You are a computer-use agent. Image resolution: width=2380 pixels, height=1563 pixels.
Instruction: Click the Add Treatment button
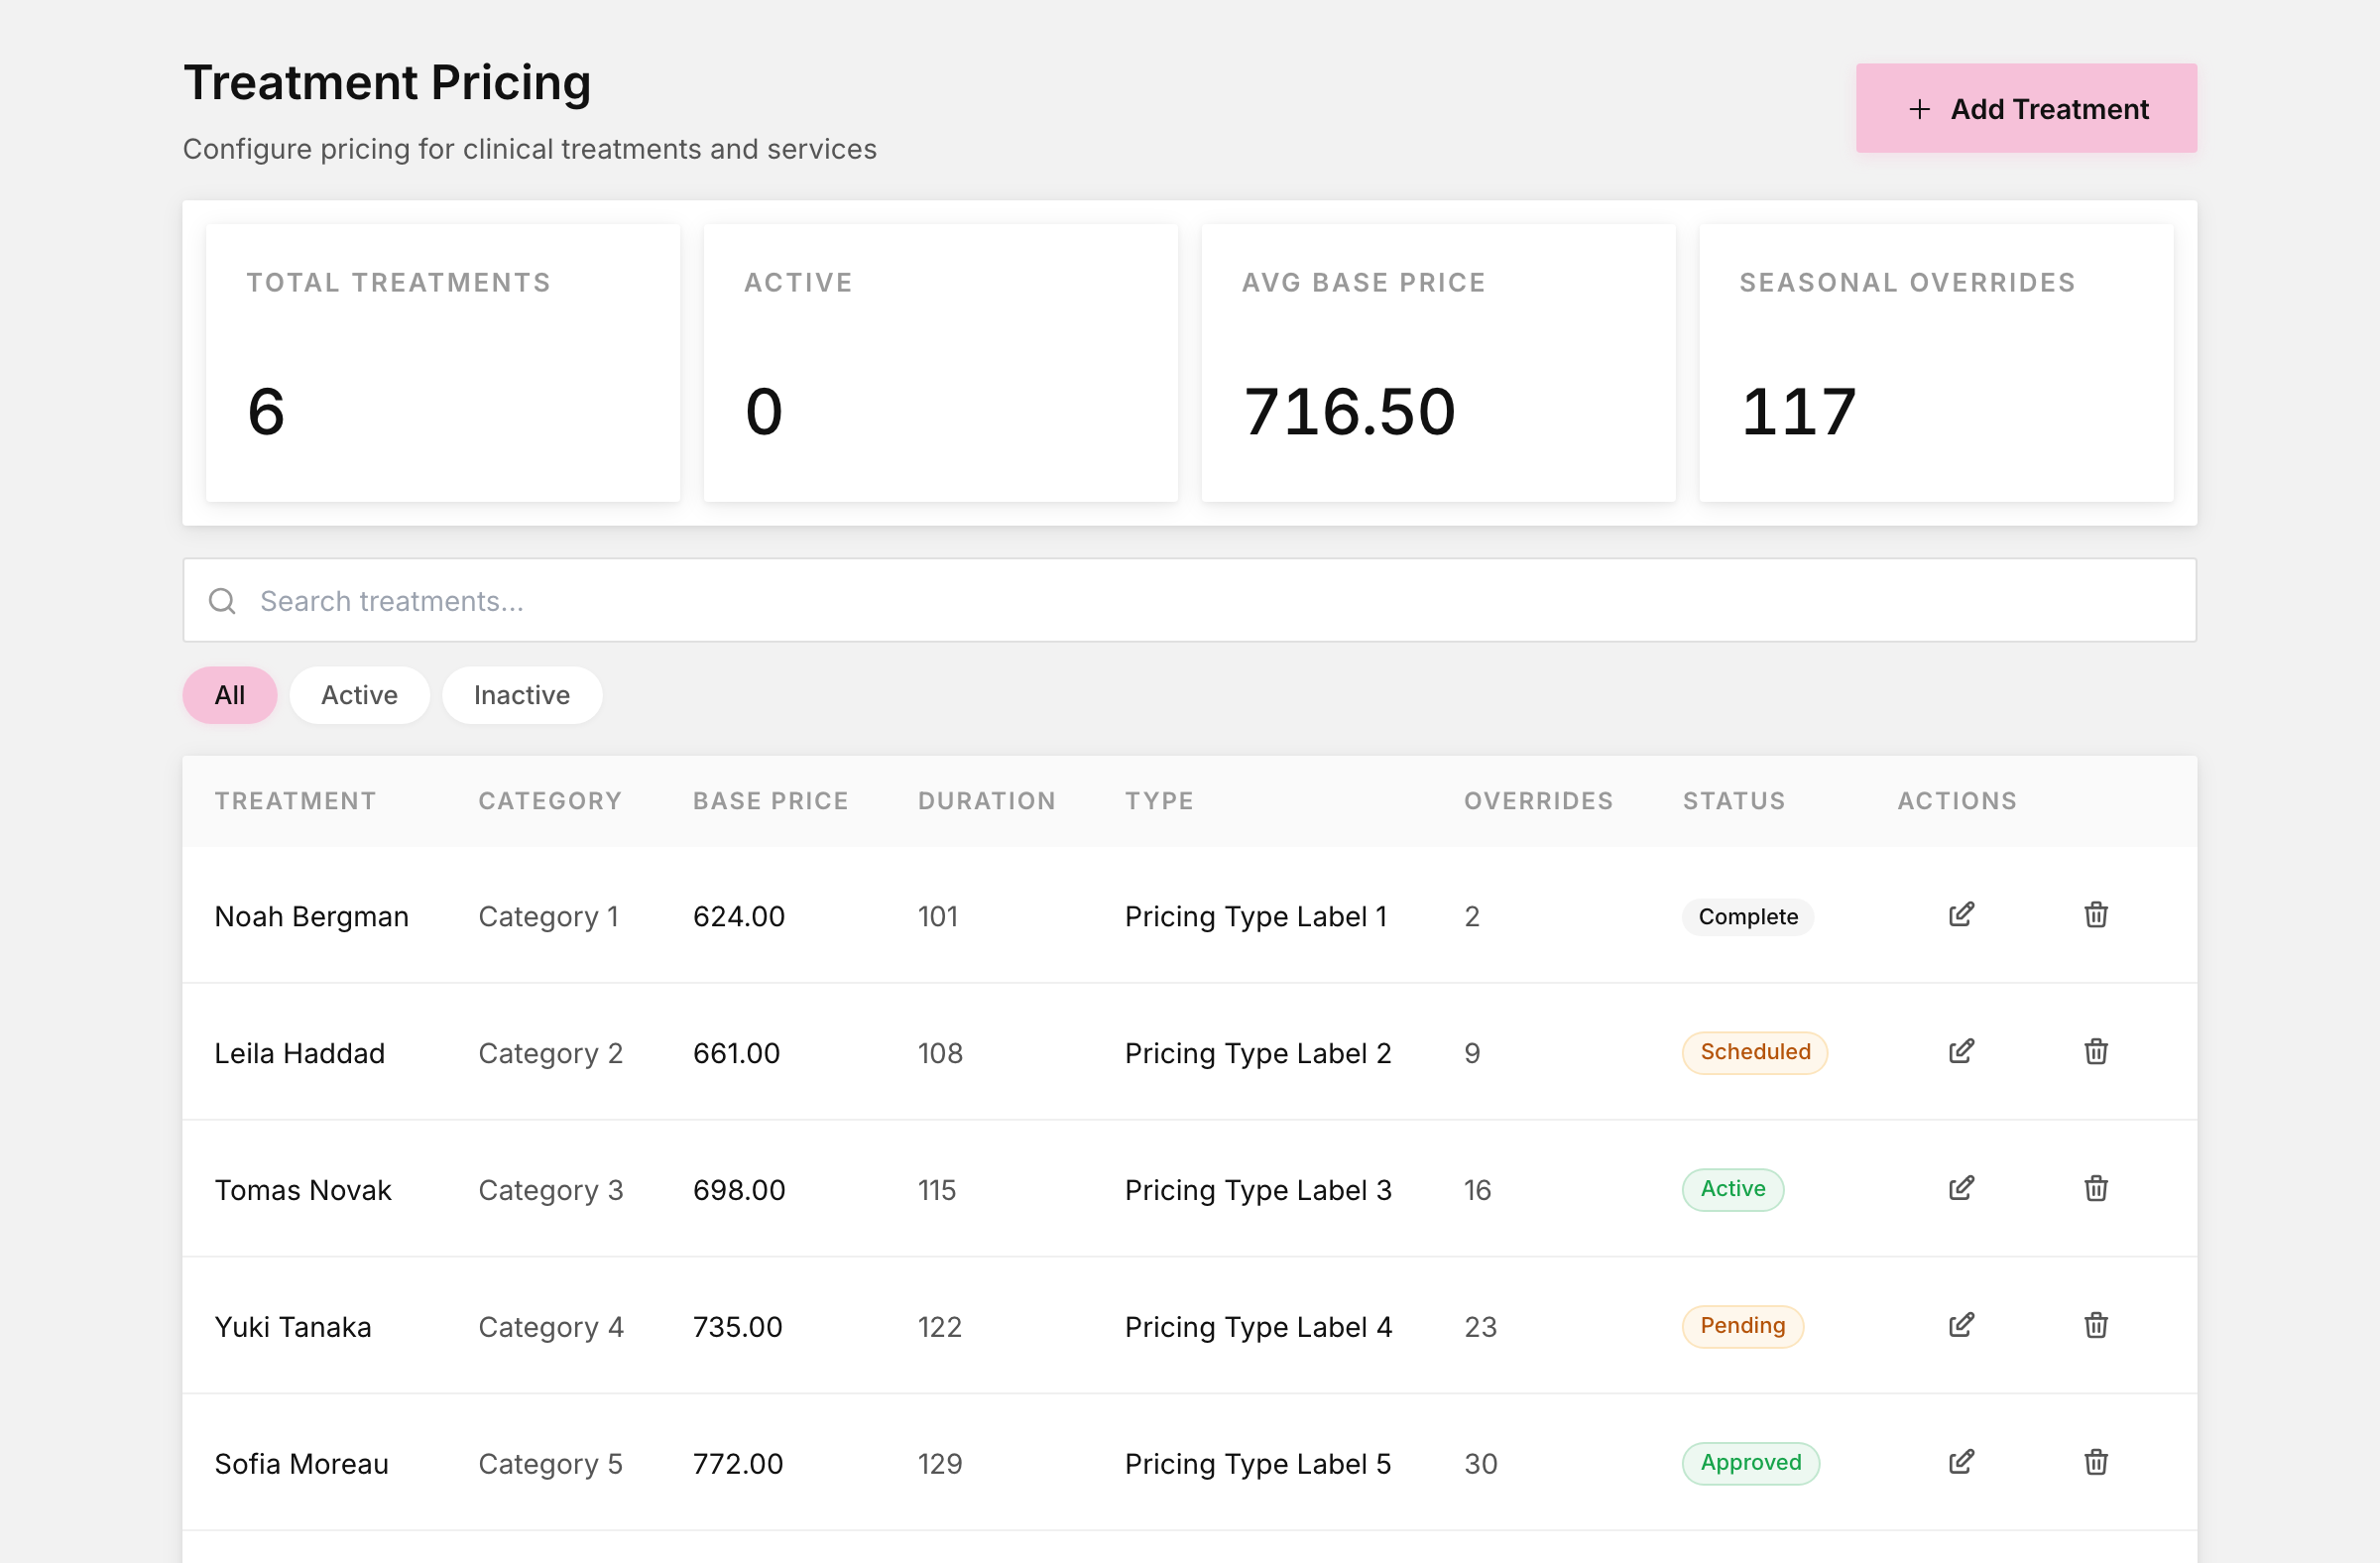tap(2026, 108)
